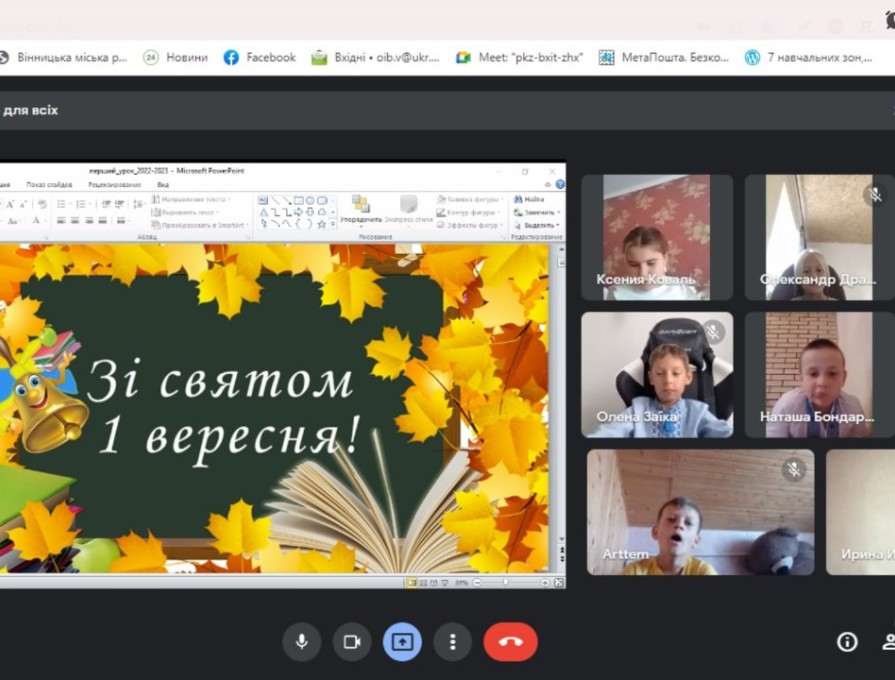The width and height of the screenshot is (895, 680).
Task: Open the Рецензирование ribbon tab
Action: tap(114, 186)
